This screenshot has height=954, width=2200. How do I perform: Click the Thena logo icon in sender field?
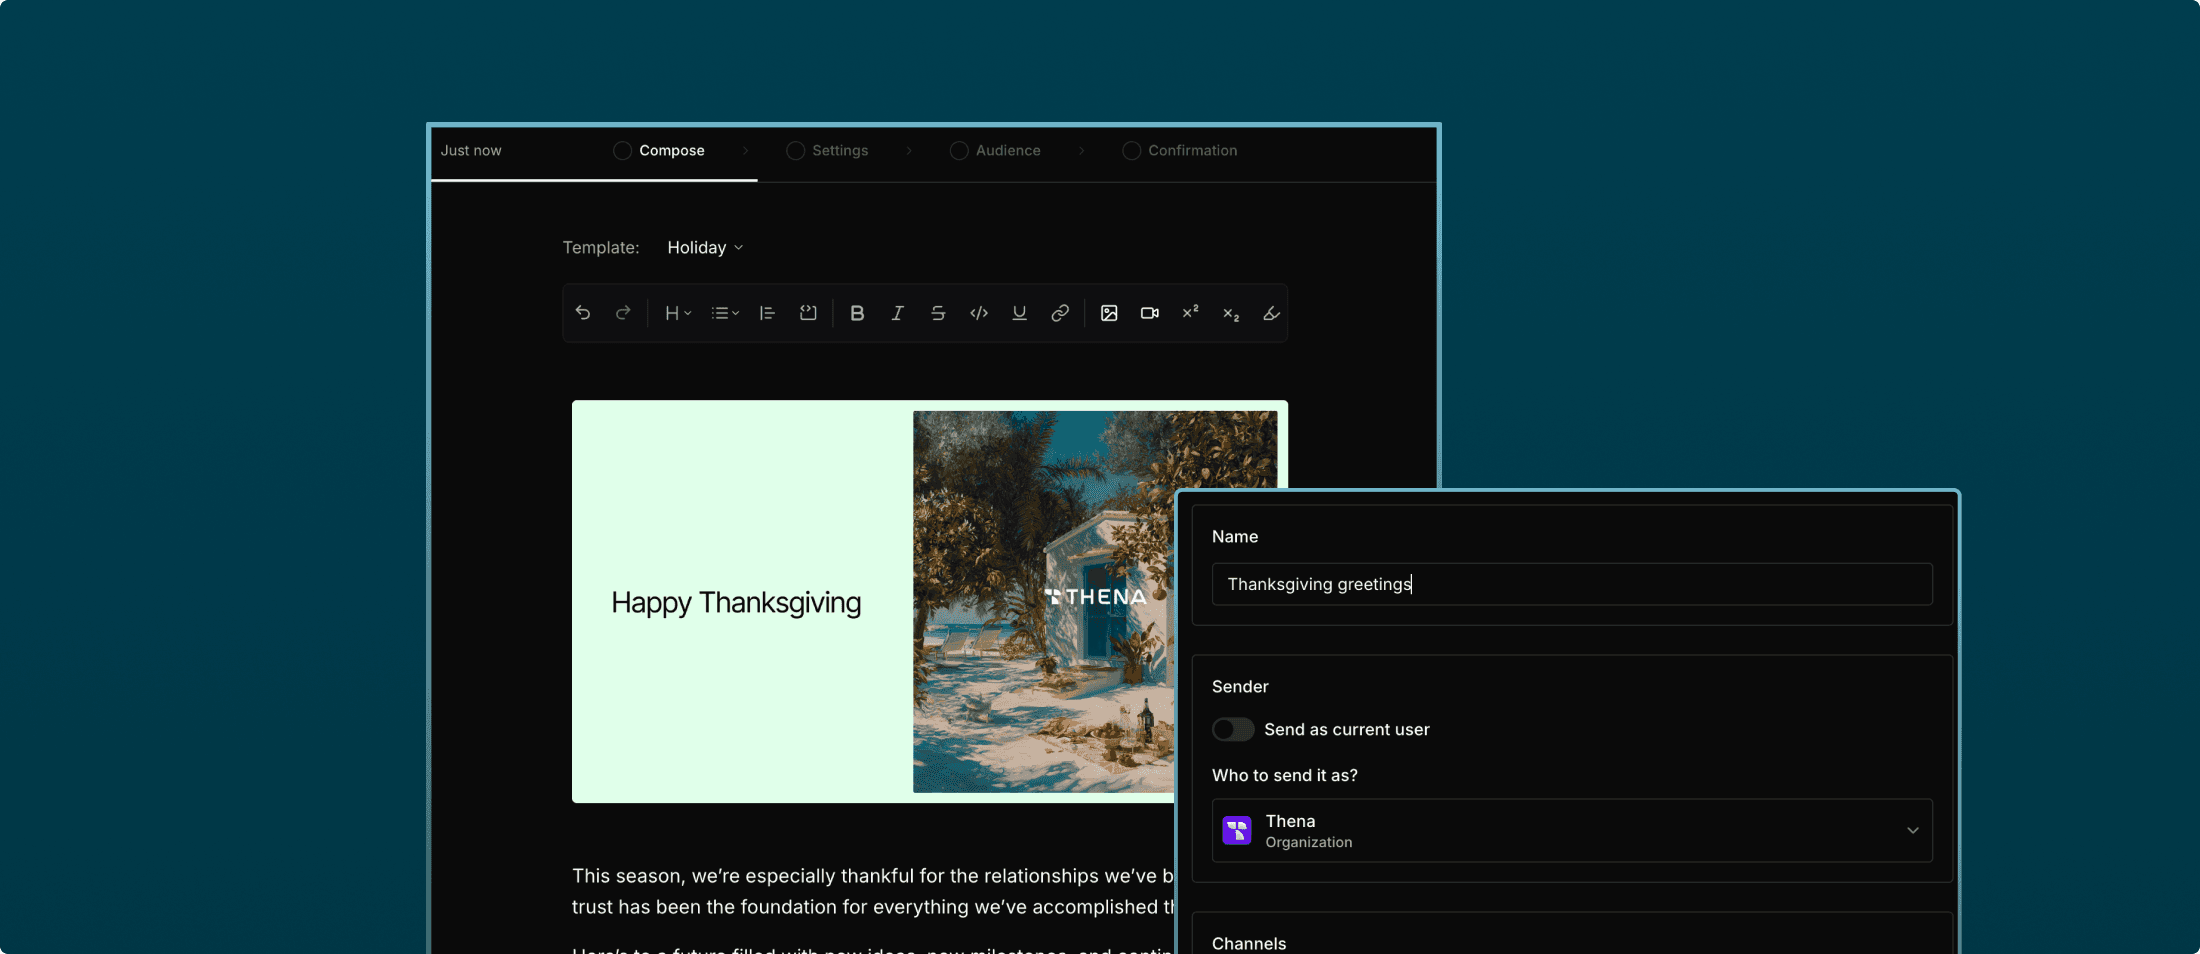coord(1237,830)
